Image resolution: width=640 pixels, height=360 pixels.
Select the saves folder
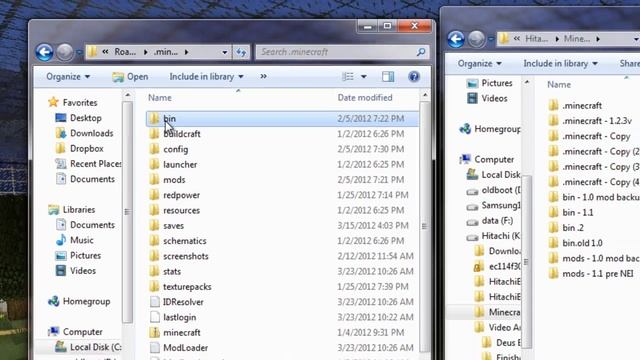tap(282, 226)
